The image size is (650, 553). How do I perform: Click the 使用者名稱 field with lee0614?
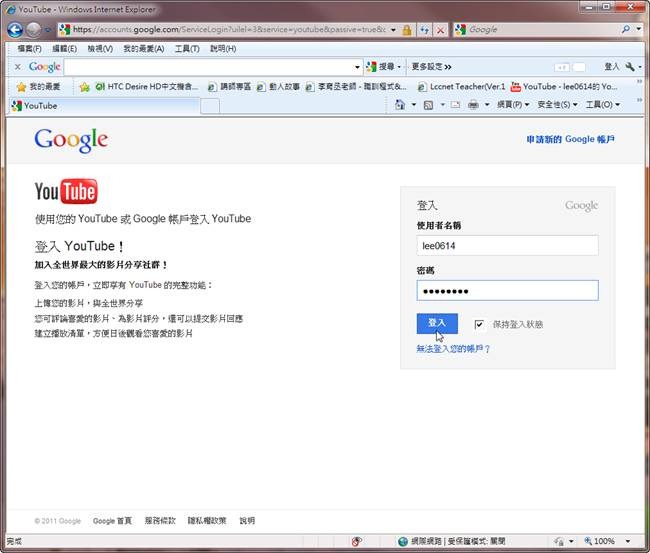tap(507, 245)
